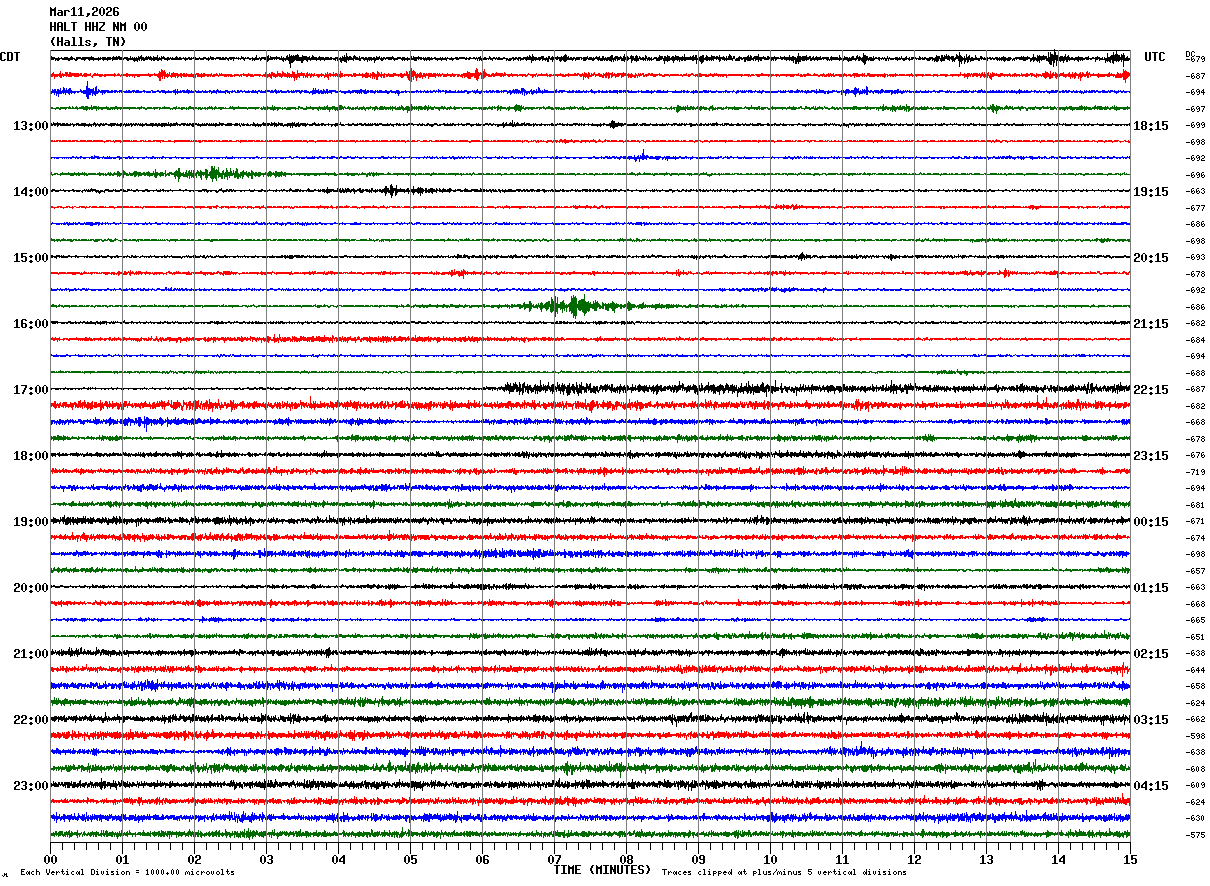Select the 18:00 CDT time label
1210x886 pixels.
[x=31, y=455]
